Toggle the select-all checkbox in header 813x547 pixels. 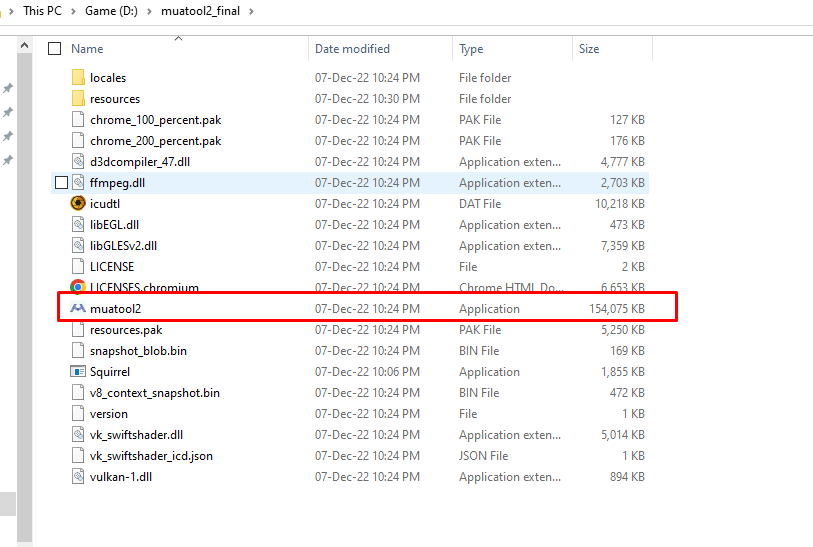pos(54,48)
